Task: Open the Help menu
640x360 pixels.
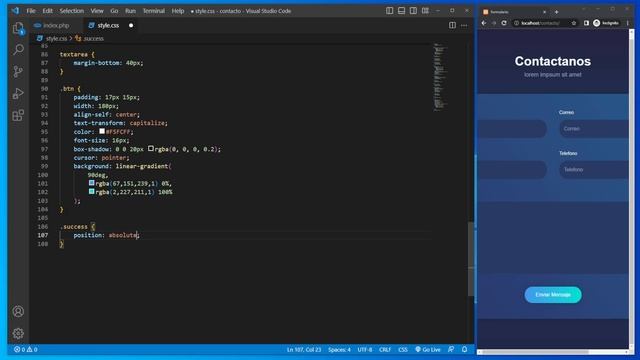Action: 178,11
